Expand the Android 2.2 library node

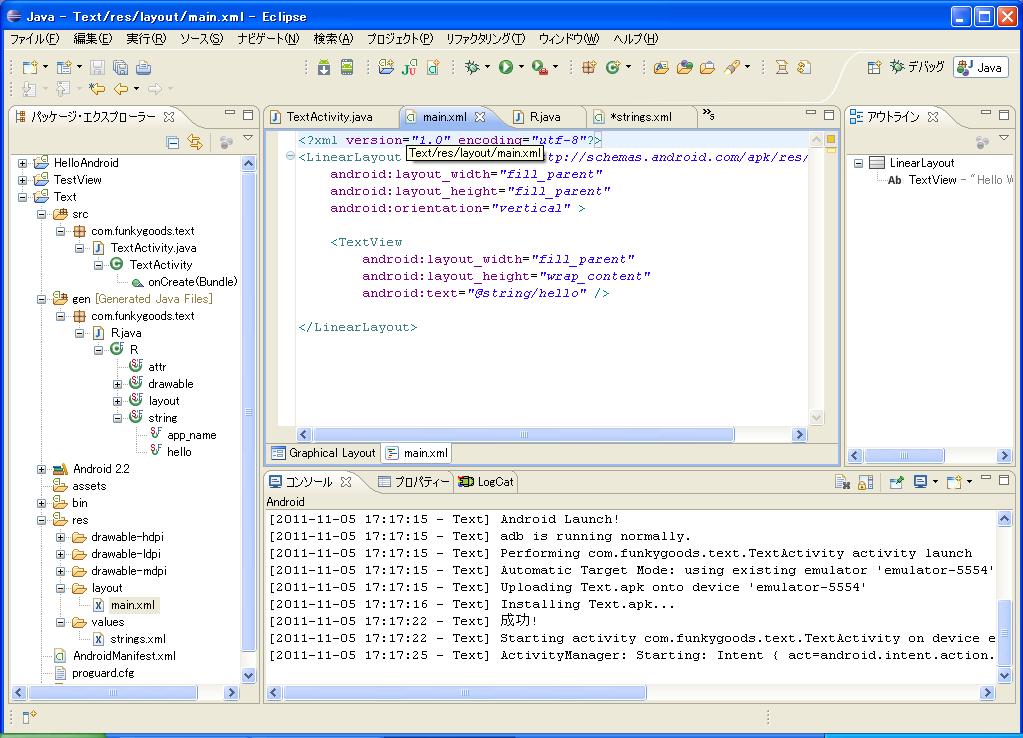41,469
